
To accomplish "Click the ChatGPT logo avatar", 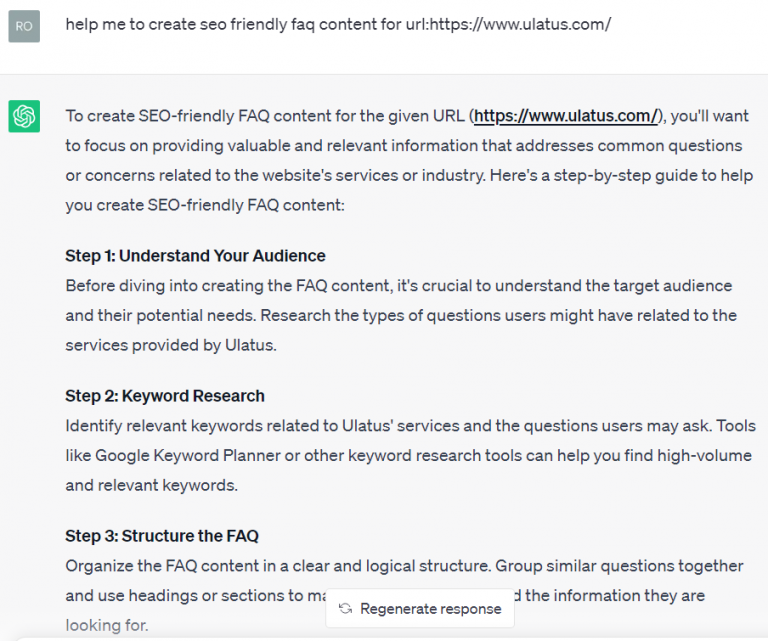I will point(24,117).
